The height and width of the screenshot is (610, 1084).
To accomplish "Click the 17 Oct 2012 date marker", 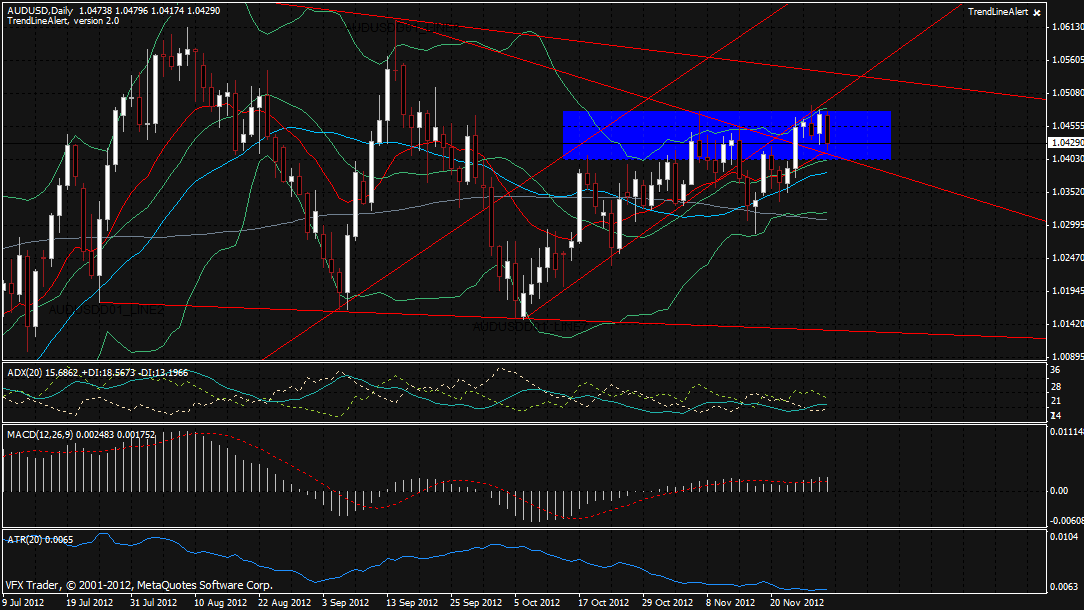I will 604,602.
